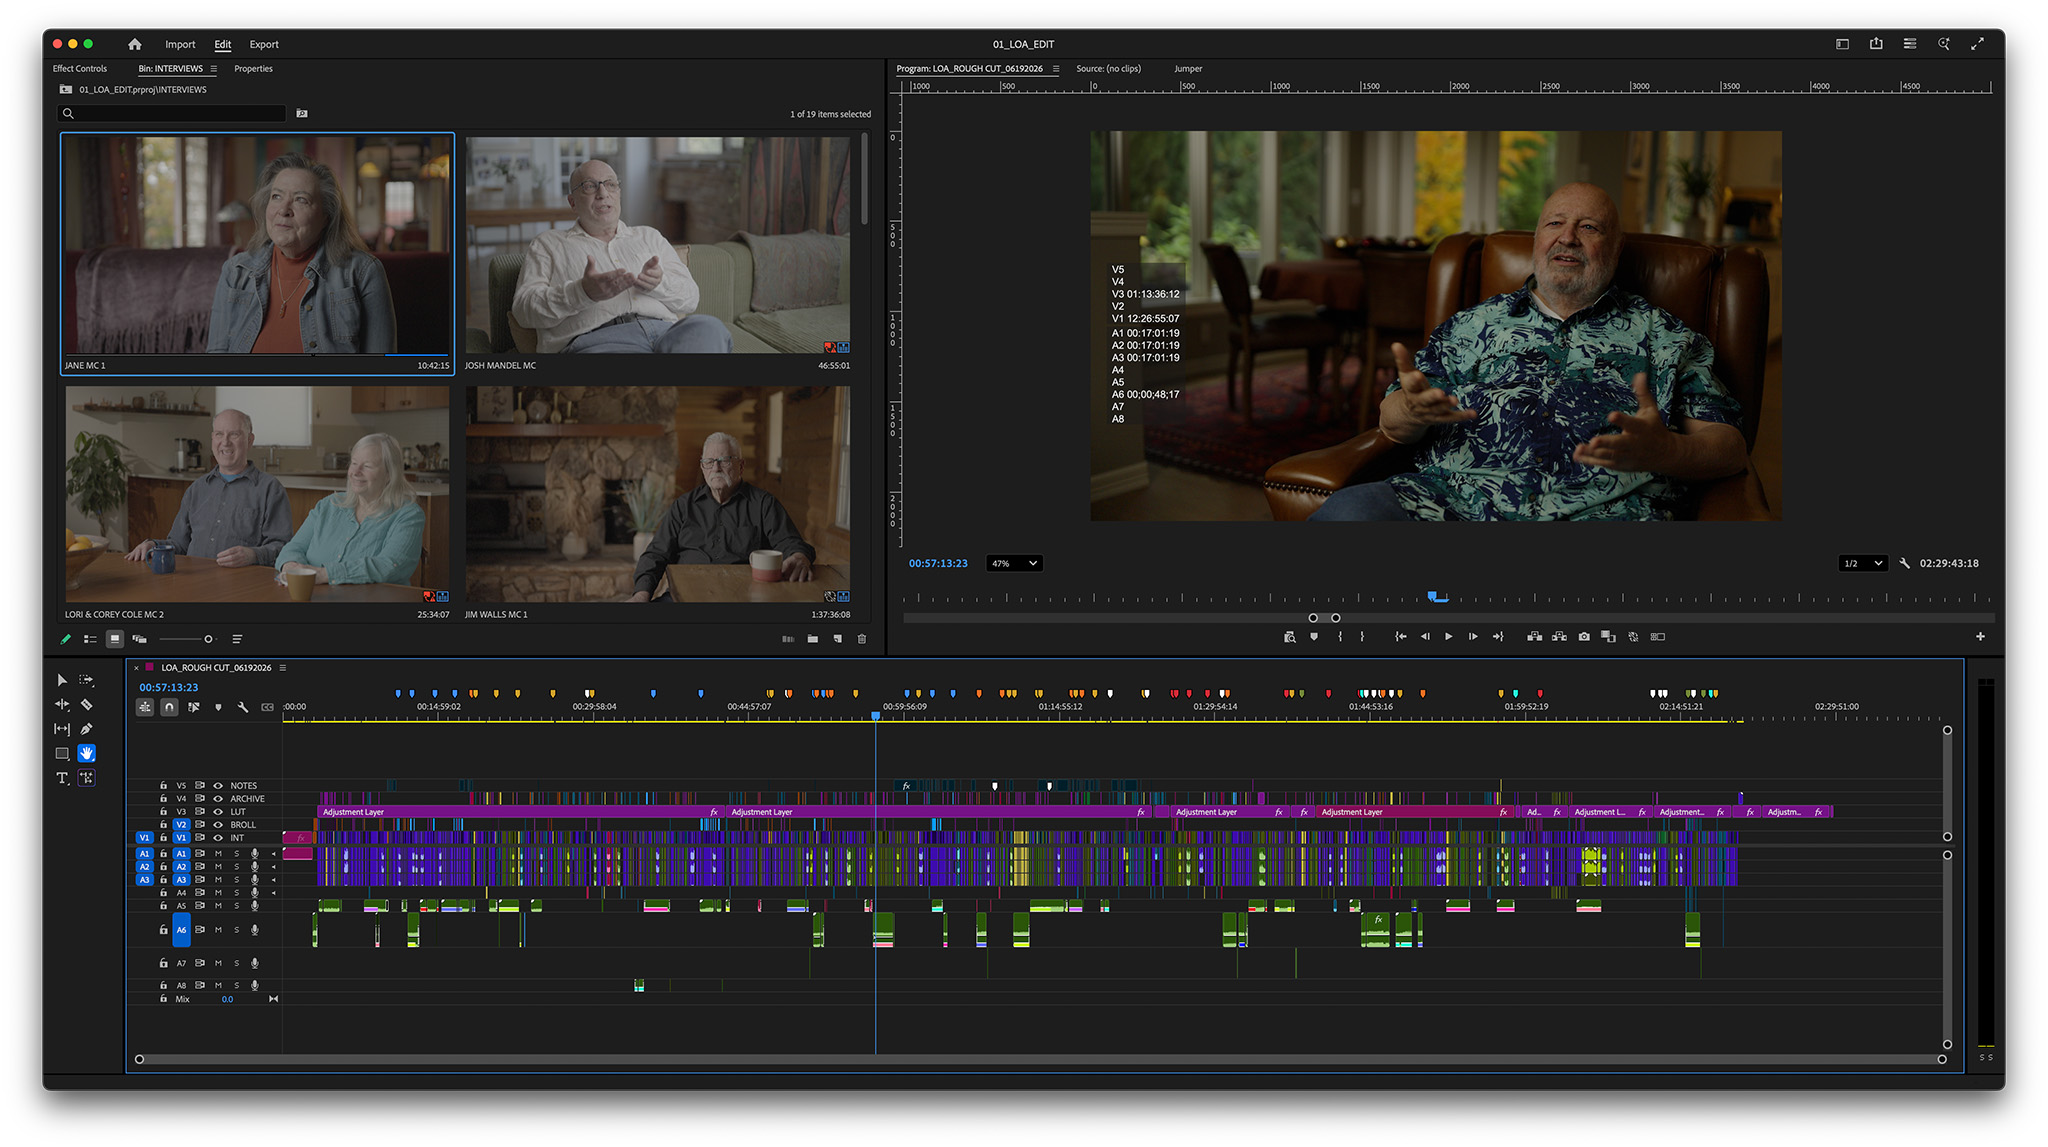This screenshot has height=1147, width=2048.
Task: Toggle nest insert and overwrite mode
Action: click(x=145, y=707)
